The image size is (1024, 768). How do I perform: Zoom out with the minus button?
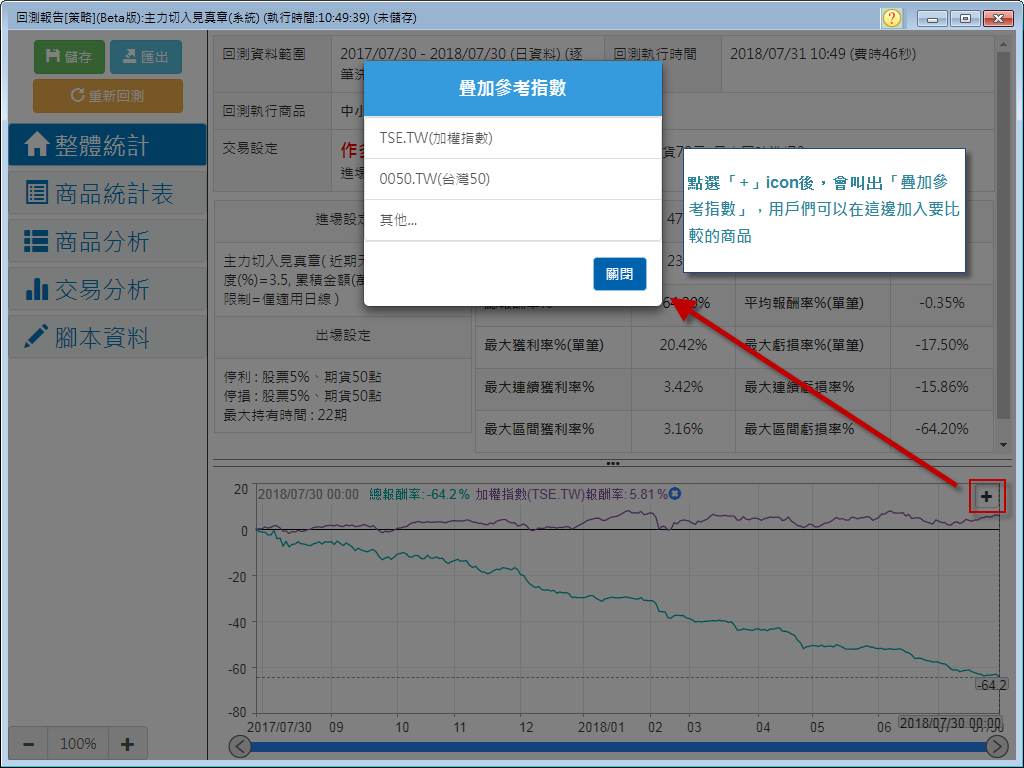tap(29, 744)
